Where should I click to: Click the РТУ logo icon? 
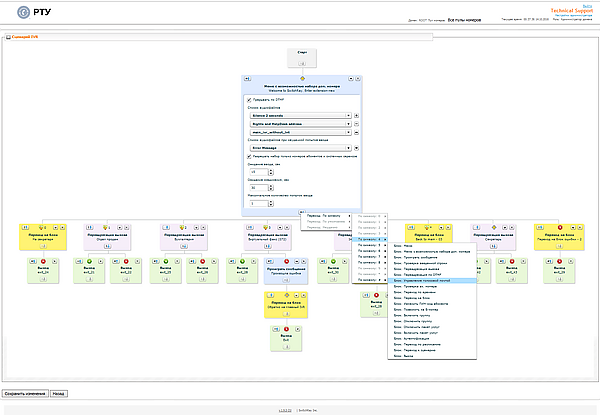pos(10,13)
